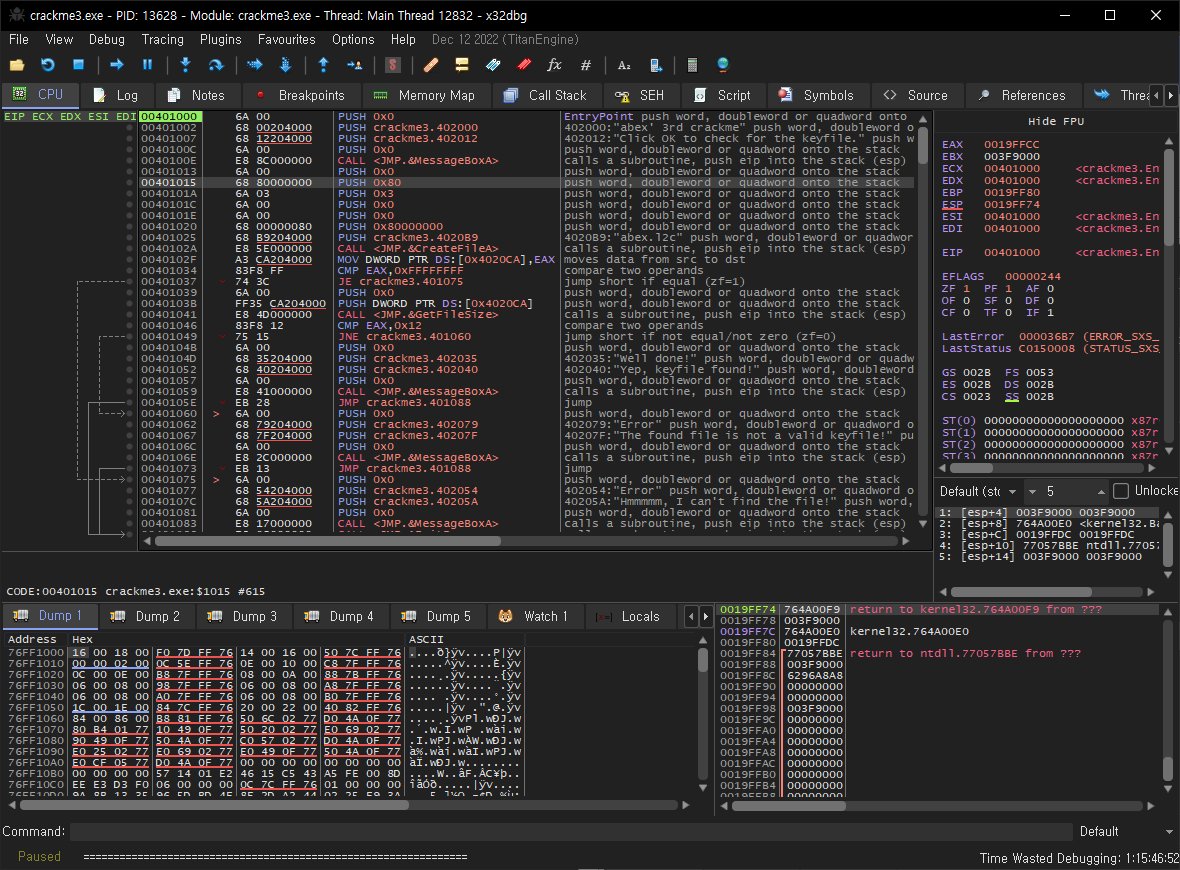Open the Plugins menu

(x=220, y=39)
